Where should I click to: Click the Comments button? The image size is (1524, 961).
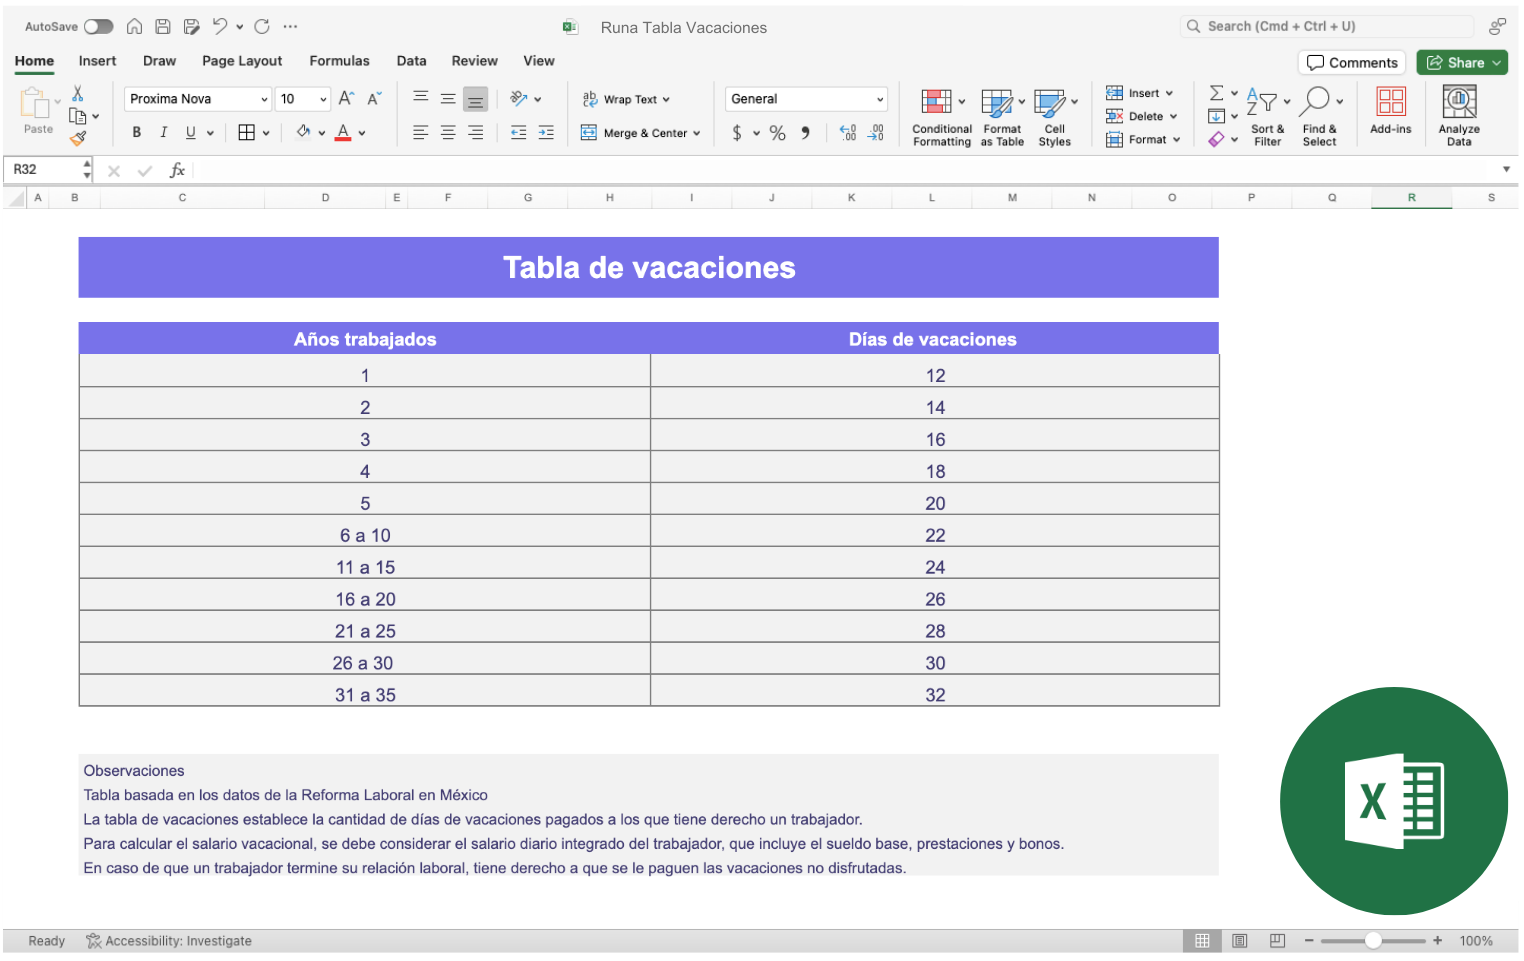tap(1352, 63)
